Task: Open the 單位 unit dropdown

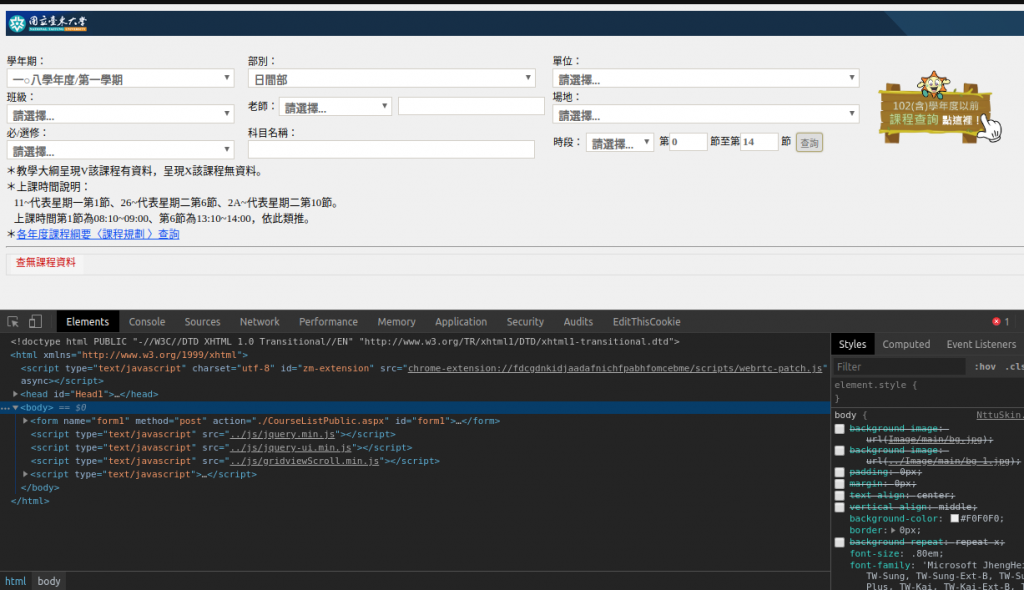Action: (705, 79)
